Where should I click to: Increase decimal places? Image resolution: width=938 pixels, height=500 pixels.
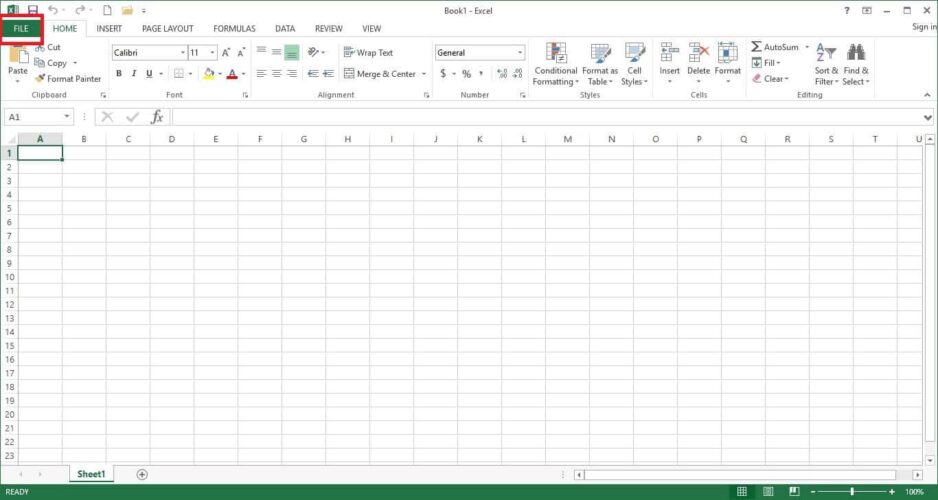pos(502,74)
